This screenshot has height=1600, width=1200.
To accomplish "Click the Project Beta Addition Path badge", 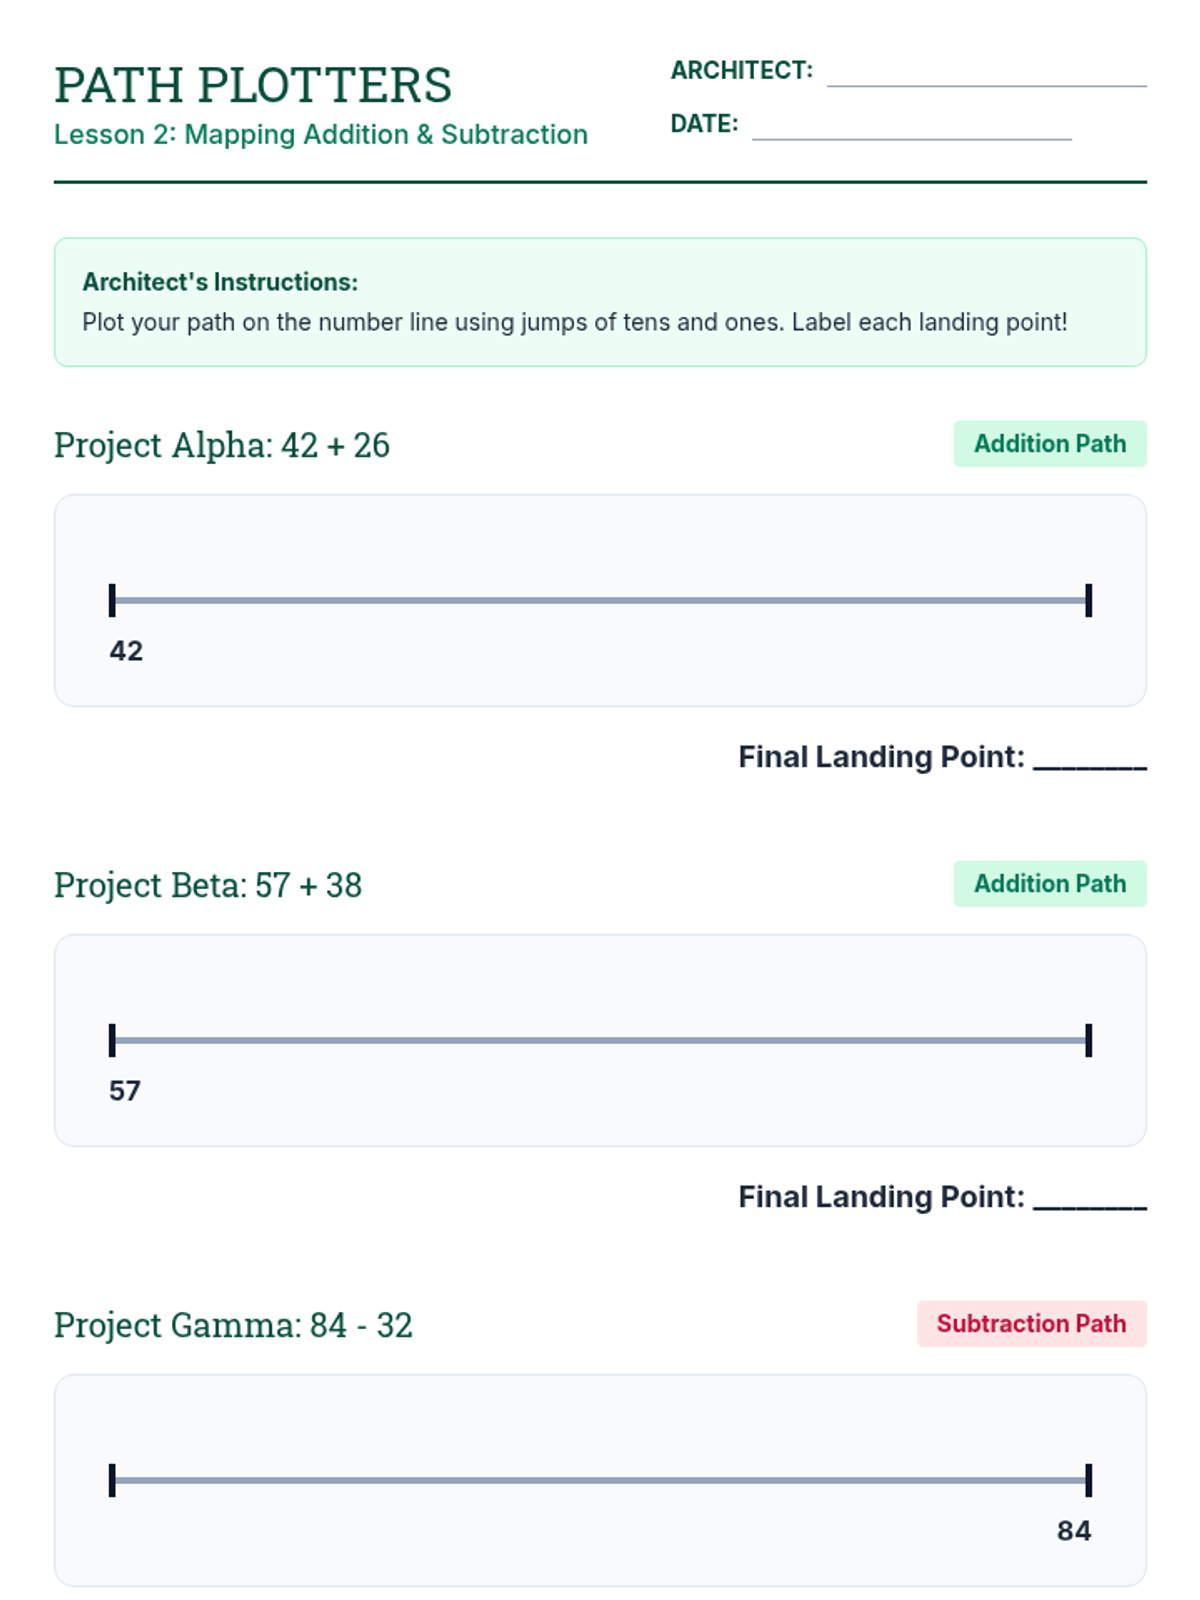I will (x=1049, y=884).
